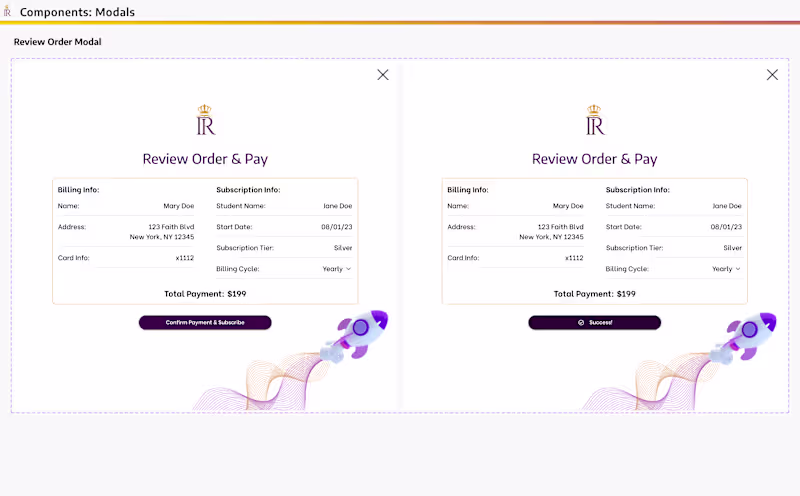Viewport: 800px width, 496px height.
Task: Click New York, NY 12345 in the left modal
Action: tap(162, 237)
